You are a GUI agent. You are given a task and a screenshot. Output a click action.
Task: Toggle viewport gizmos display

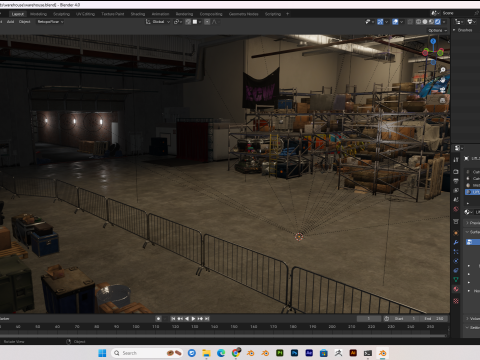[x=380, y=22]
